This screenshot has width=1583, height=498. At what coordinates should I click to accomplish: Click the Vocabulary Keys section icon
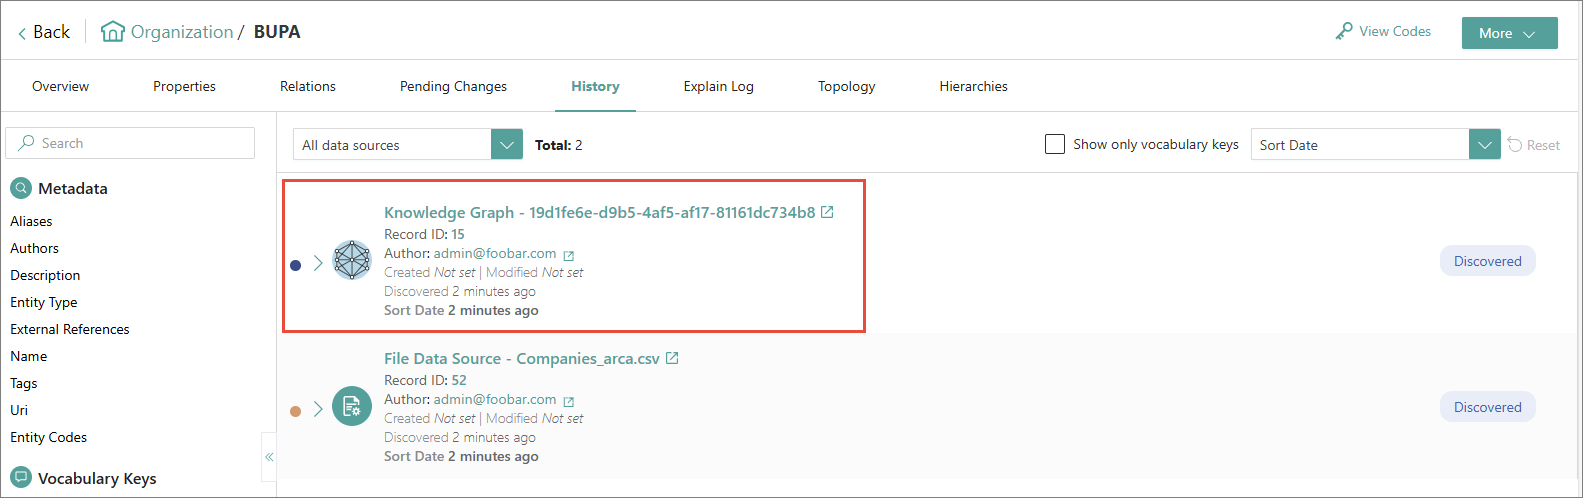coord(21,477)
